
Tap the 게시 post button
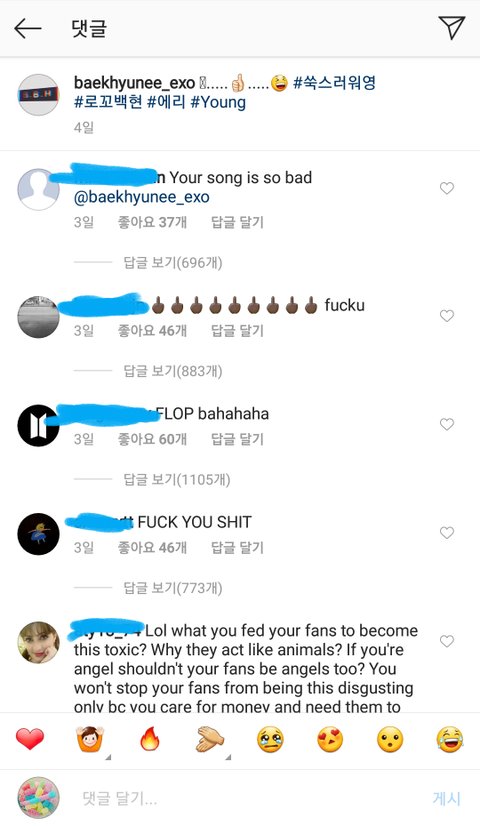pyautogui.click(x=446, y=798)
